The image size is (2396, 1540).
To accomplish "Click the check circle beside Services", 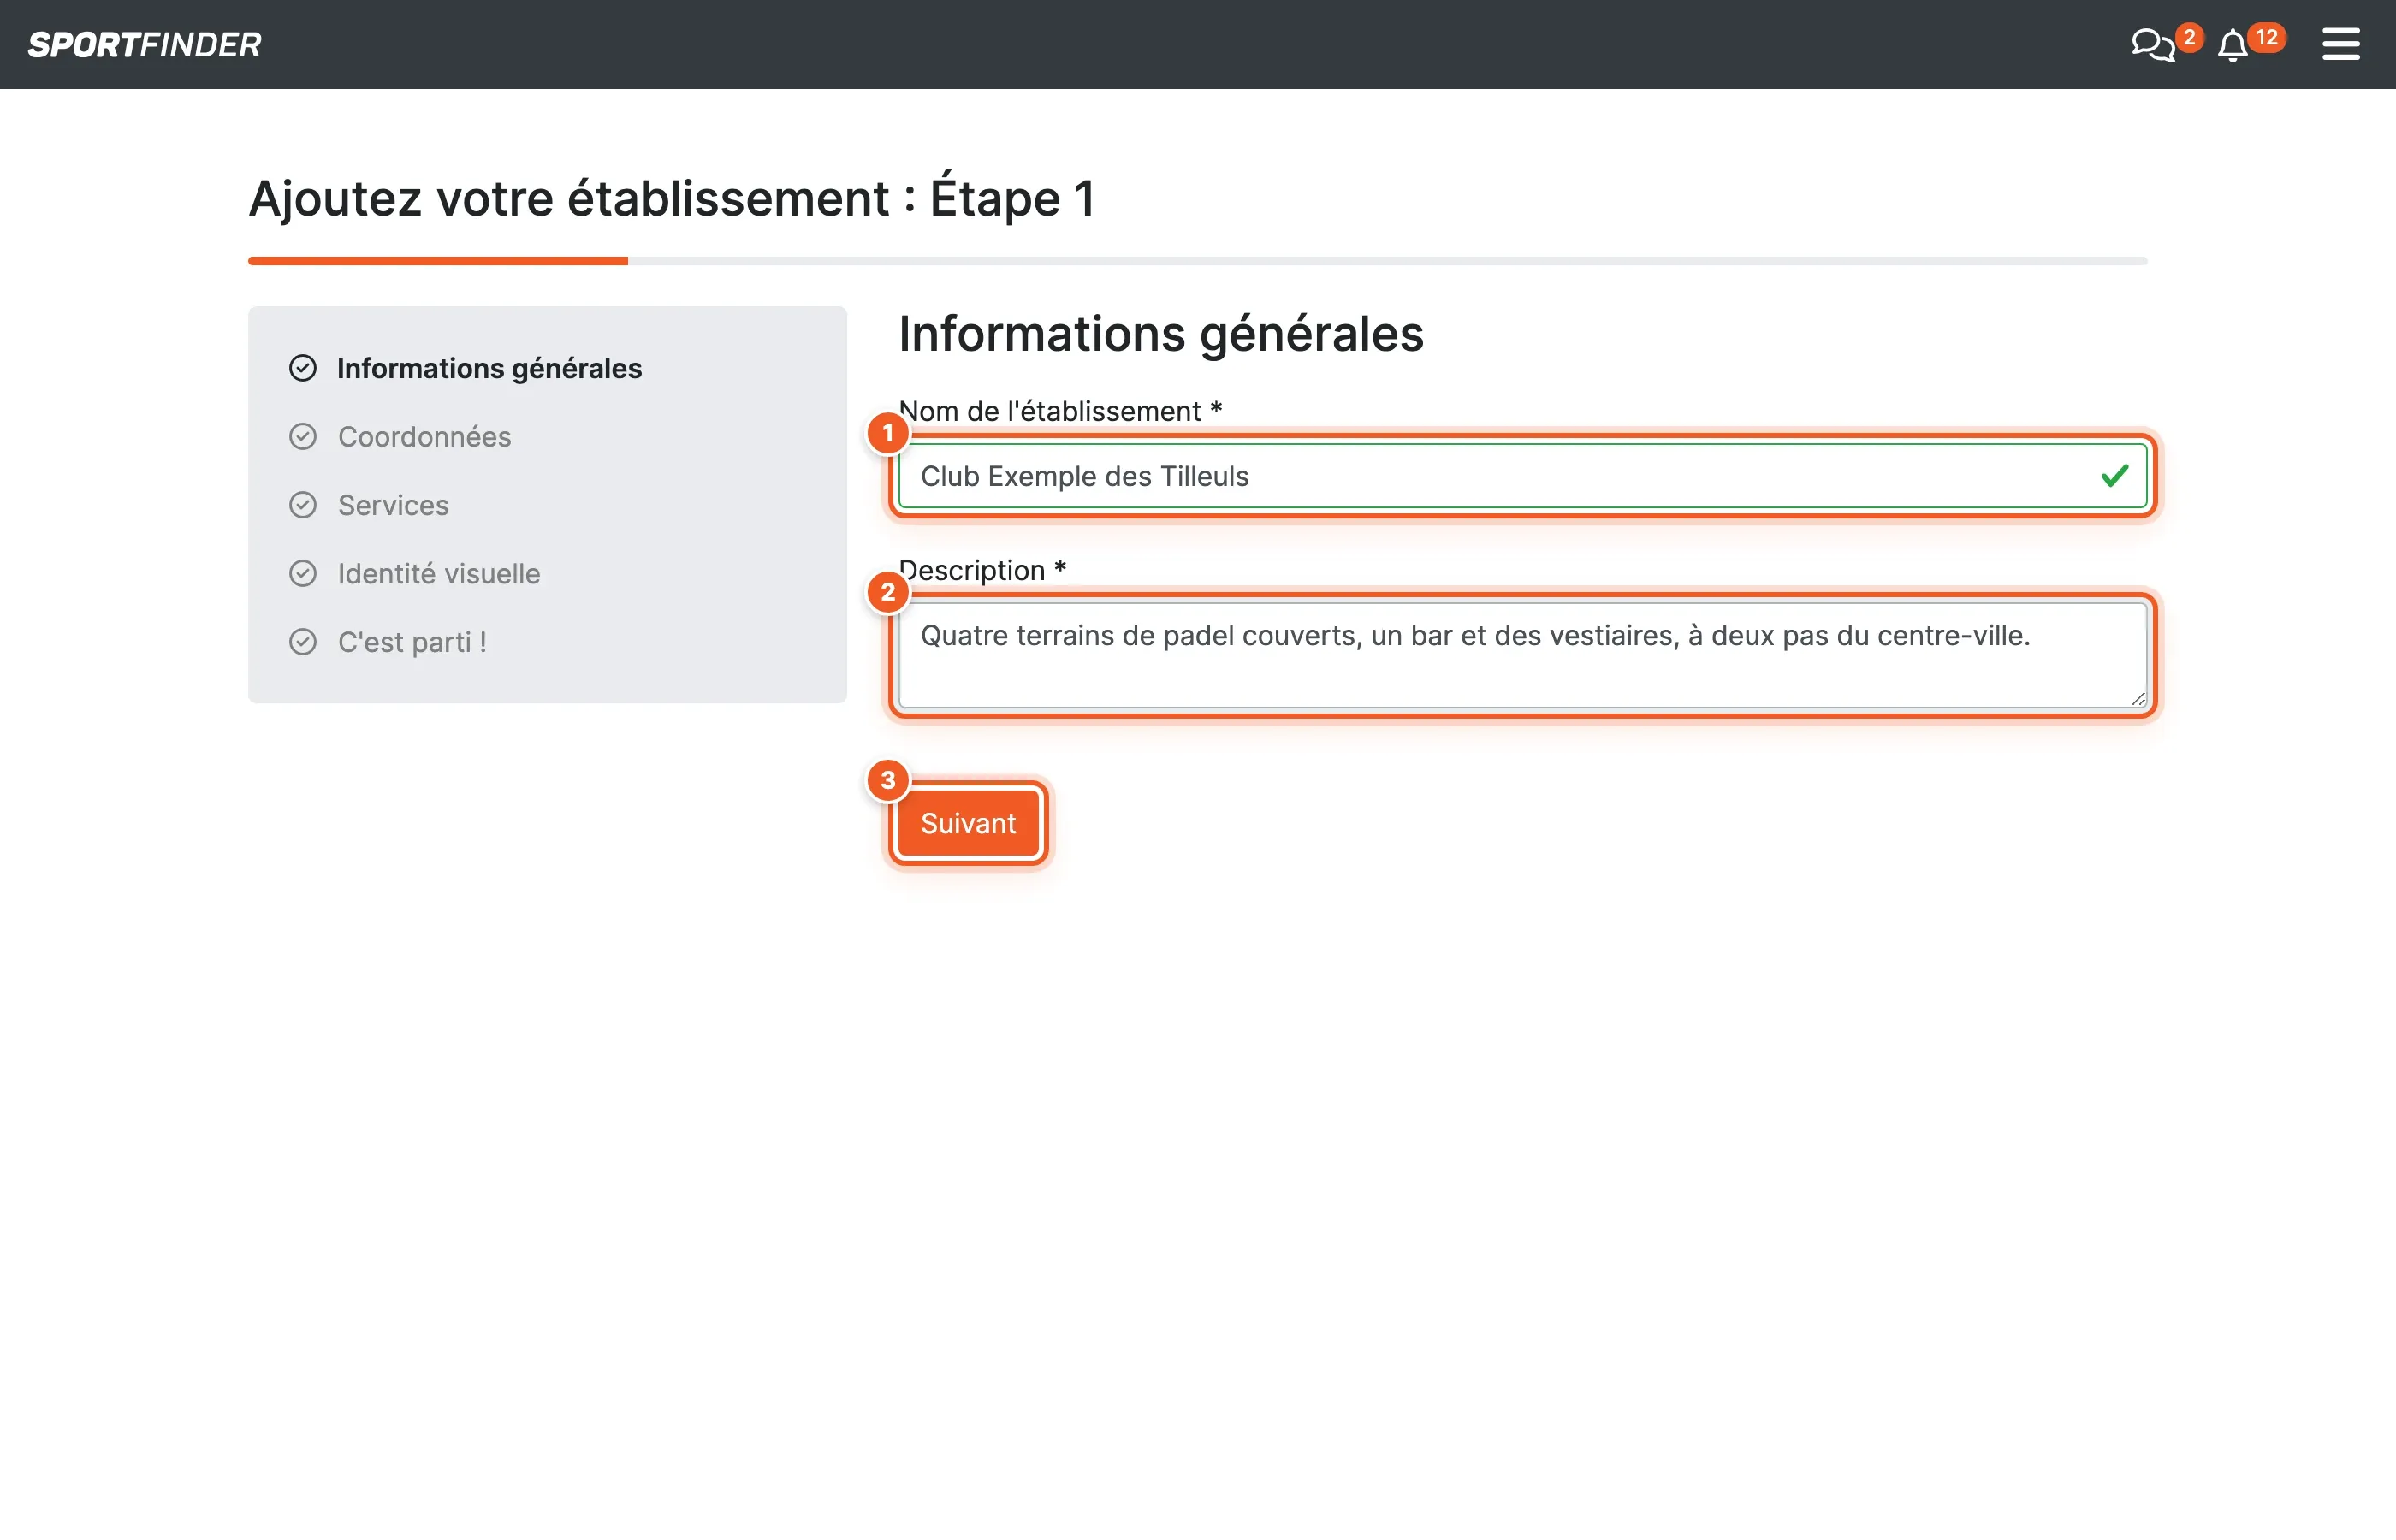I will pos(303,505).
